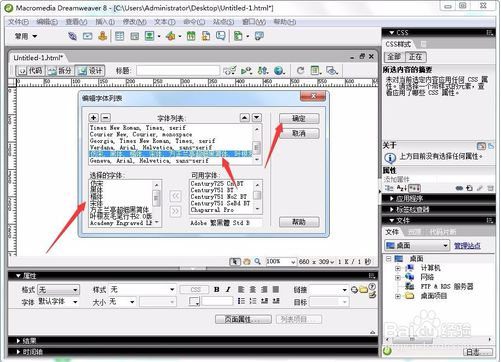
Task: Toggle Italic formatting in Properties
Action: [228, 289]
